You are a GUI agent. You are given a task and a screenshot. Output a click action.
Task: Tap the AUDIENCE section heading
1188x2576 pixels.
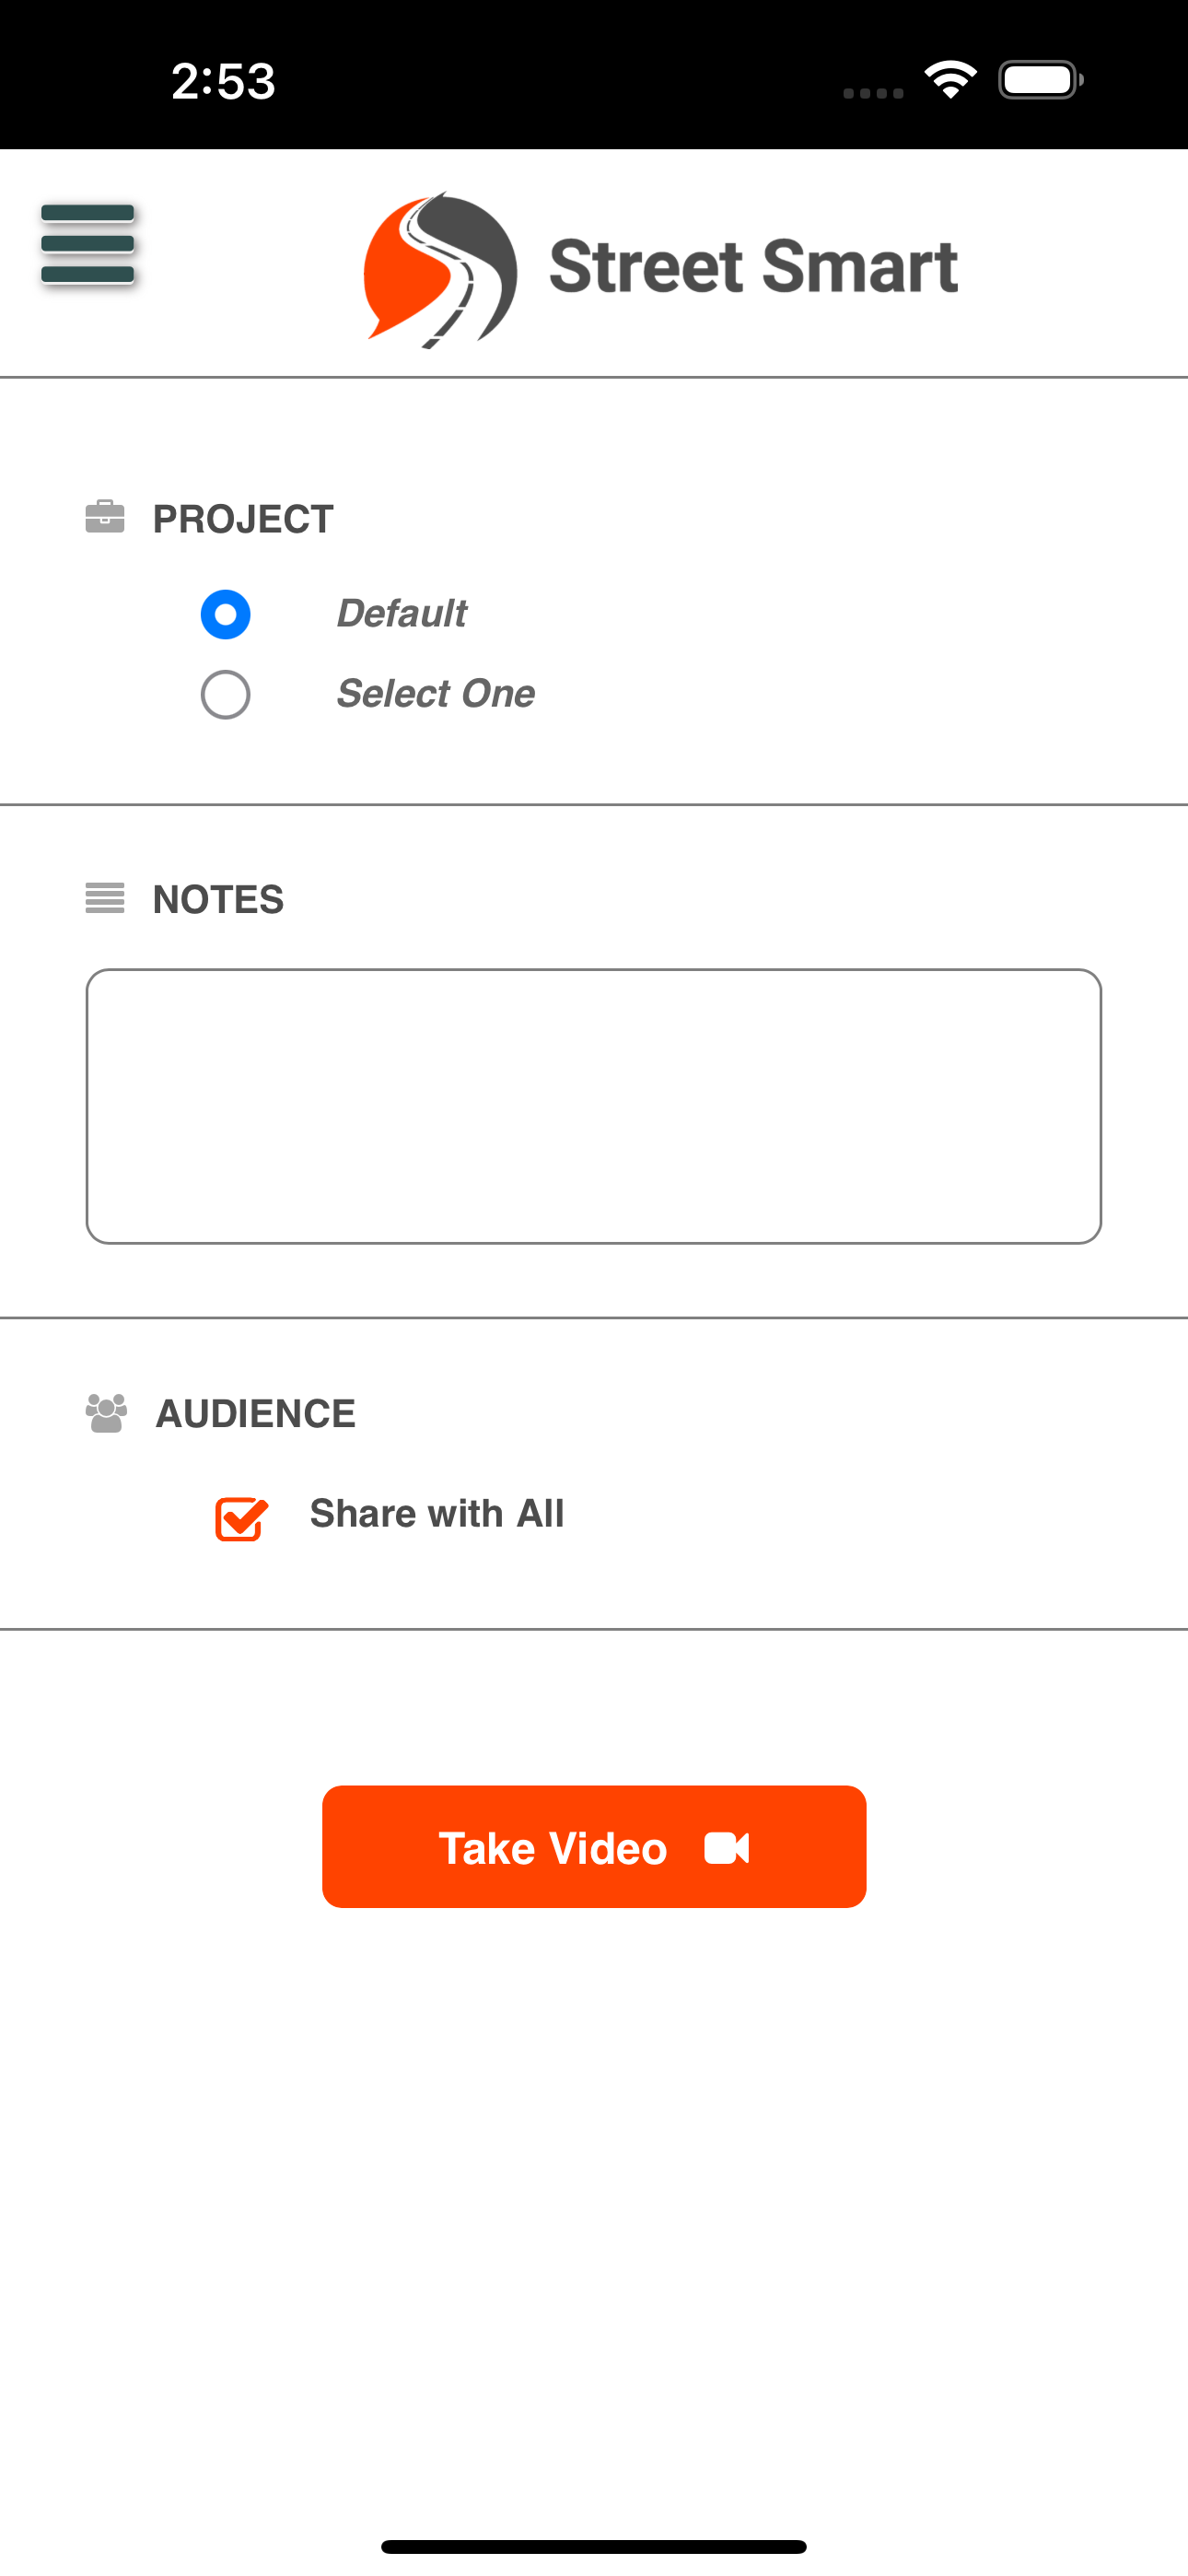pos(256,1413)
